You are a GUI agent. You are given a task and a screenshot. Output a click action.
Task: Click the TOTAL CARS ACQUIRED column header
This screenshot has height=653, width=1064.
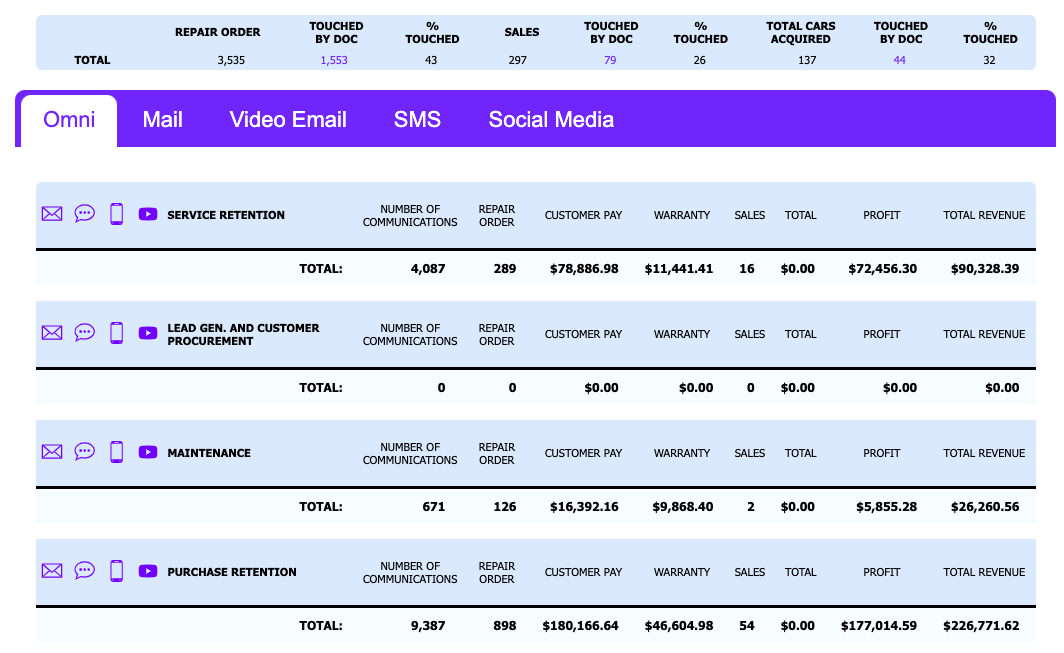(801, 33)
